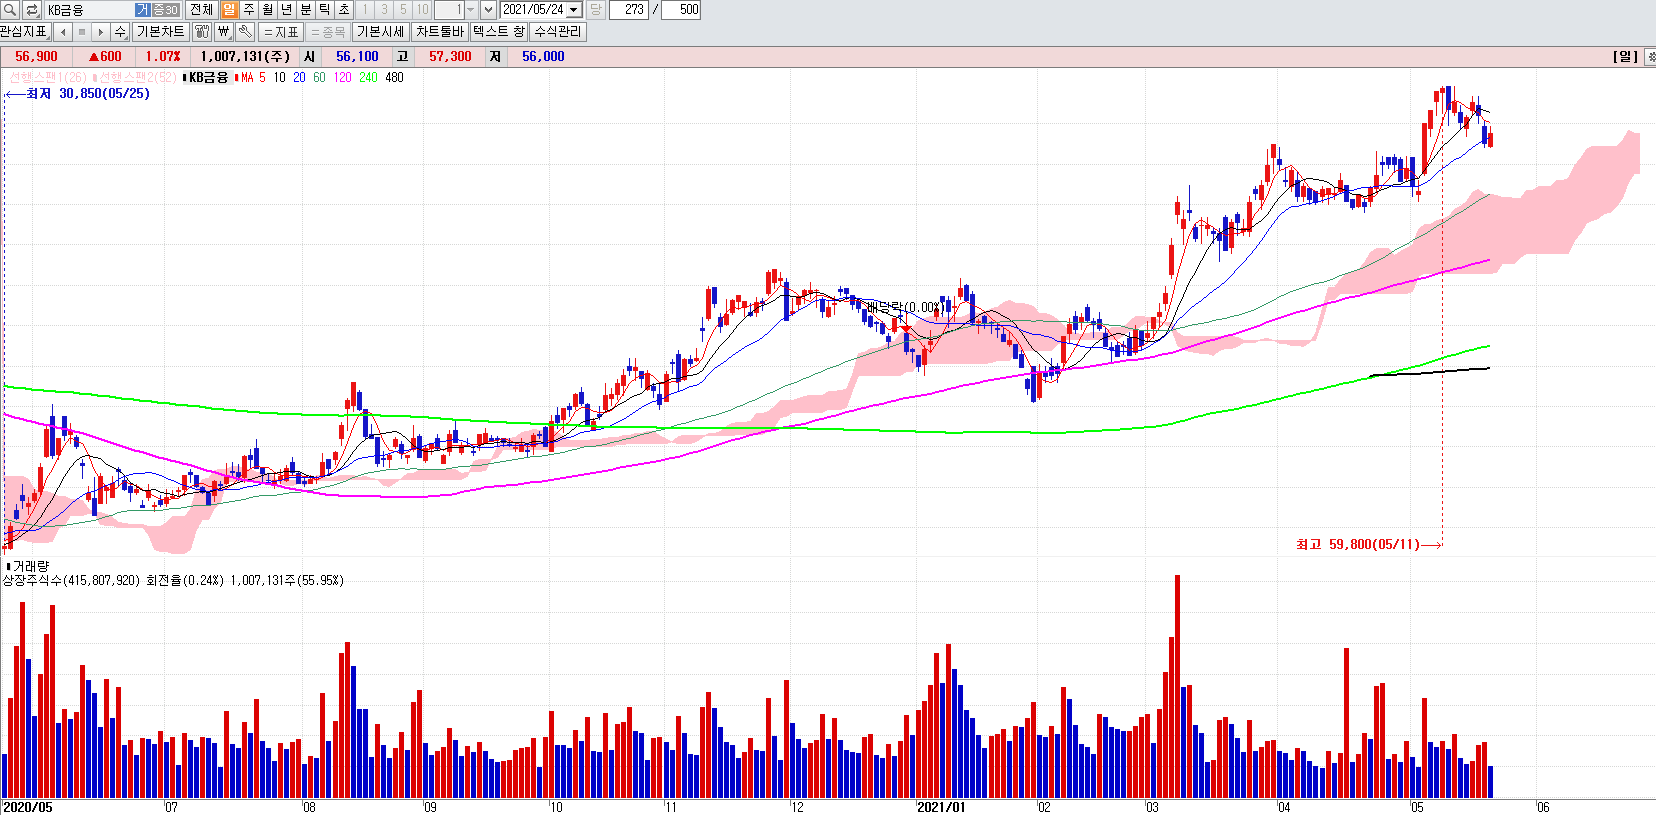Open the 관심지표 dropdown
The width and height of the screenshot is (1656, 815).
[25, 32]
